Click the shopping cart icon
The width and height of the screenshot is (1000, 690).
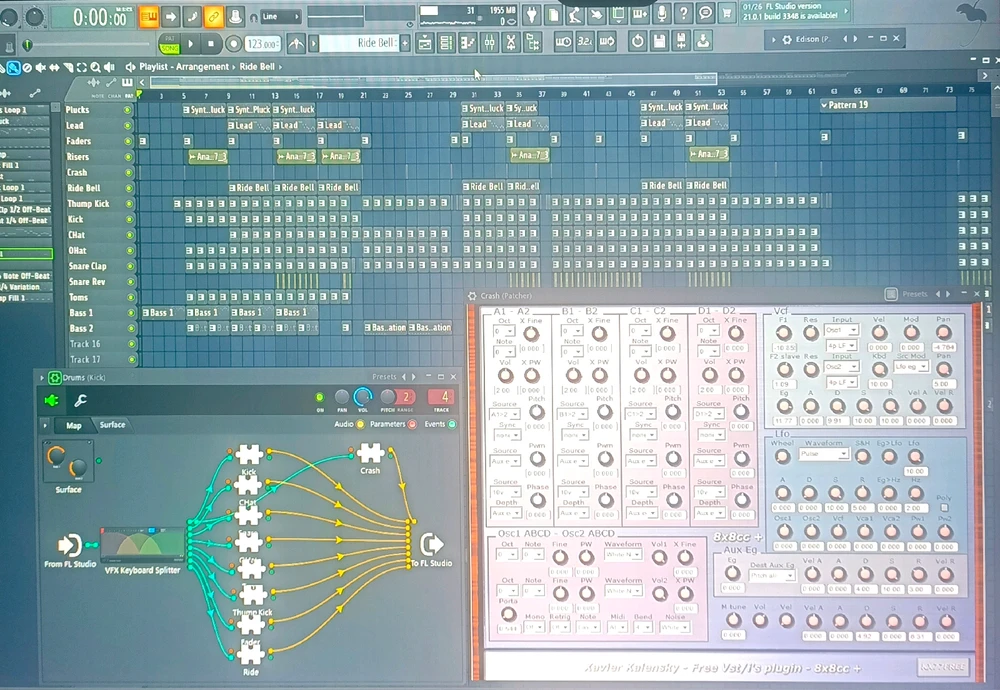726,14
